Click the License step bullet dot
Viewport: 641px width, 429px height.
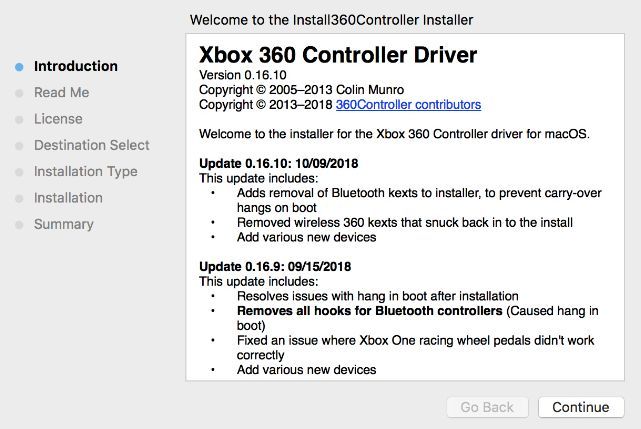click(19, 119)
